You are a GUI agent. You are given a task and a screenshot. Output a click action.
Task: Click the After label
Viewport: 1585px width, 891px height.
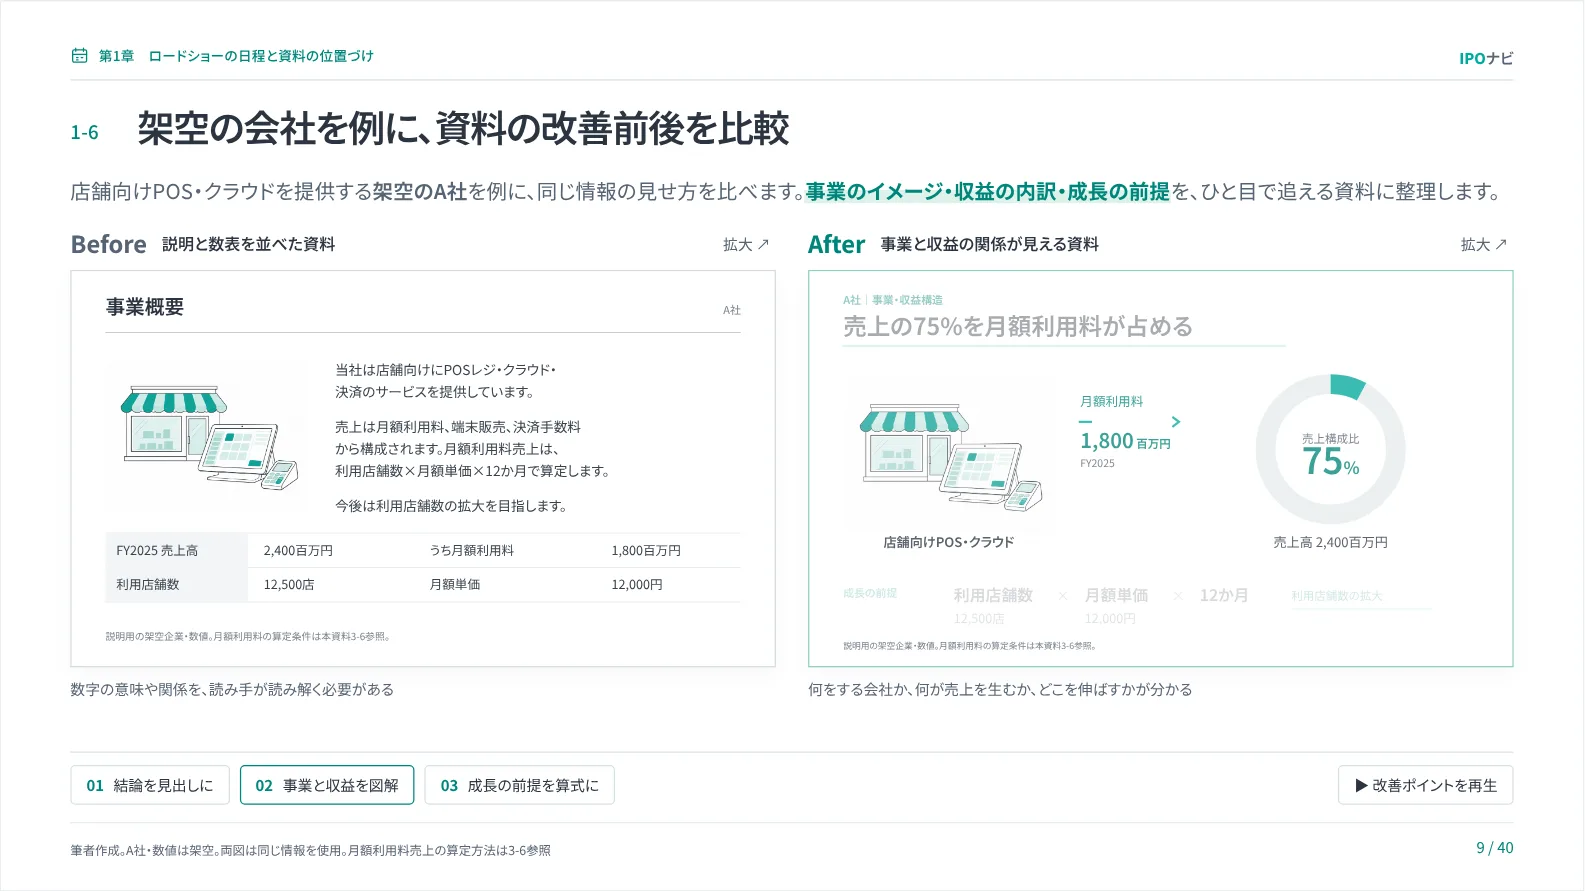click(x=837, y=245)
